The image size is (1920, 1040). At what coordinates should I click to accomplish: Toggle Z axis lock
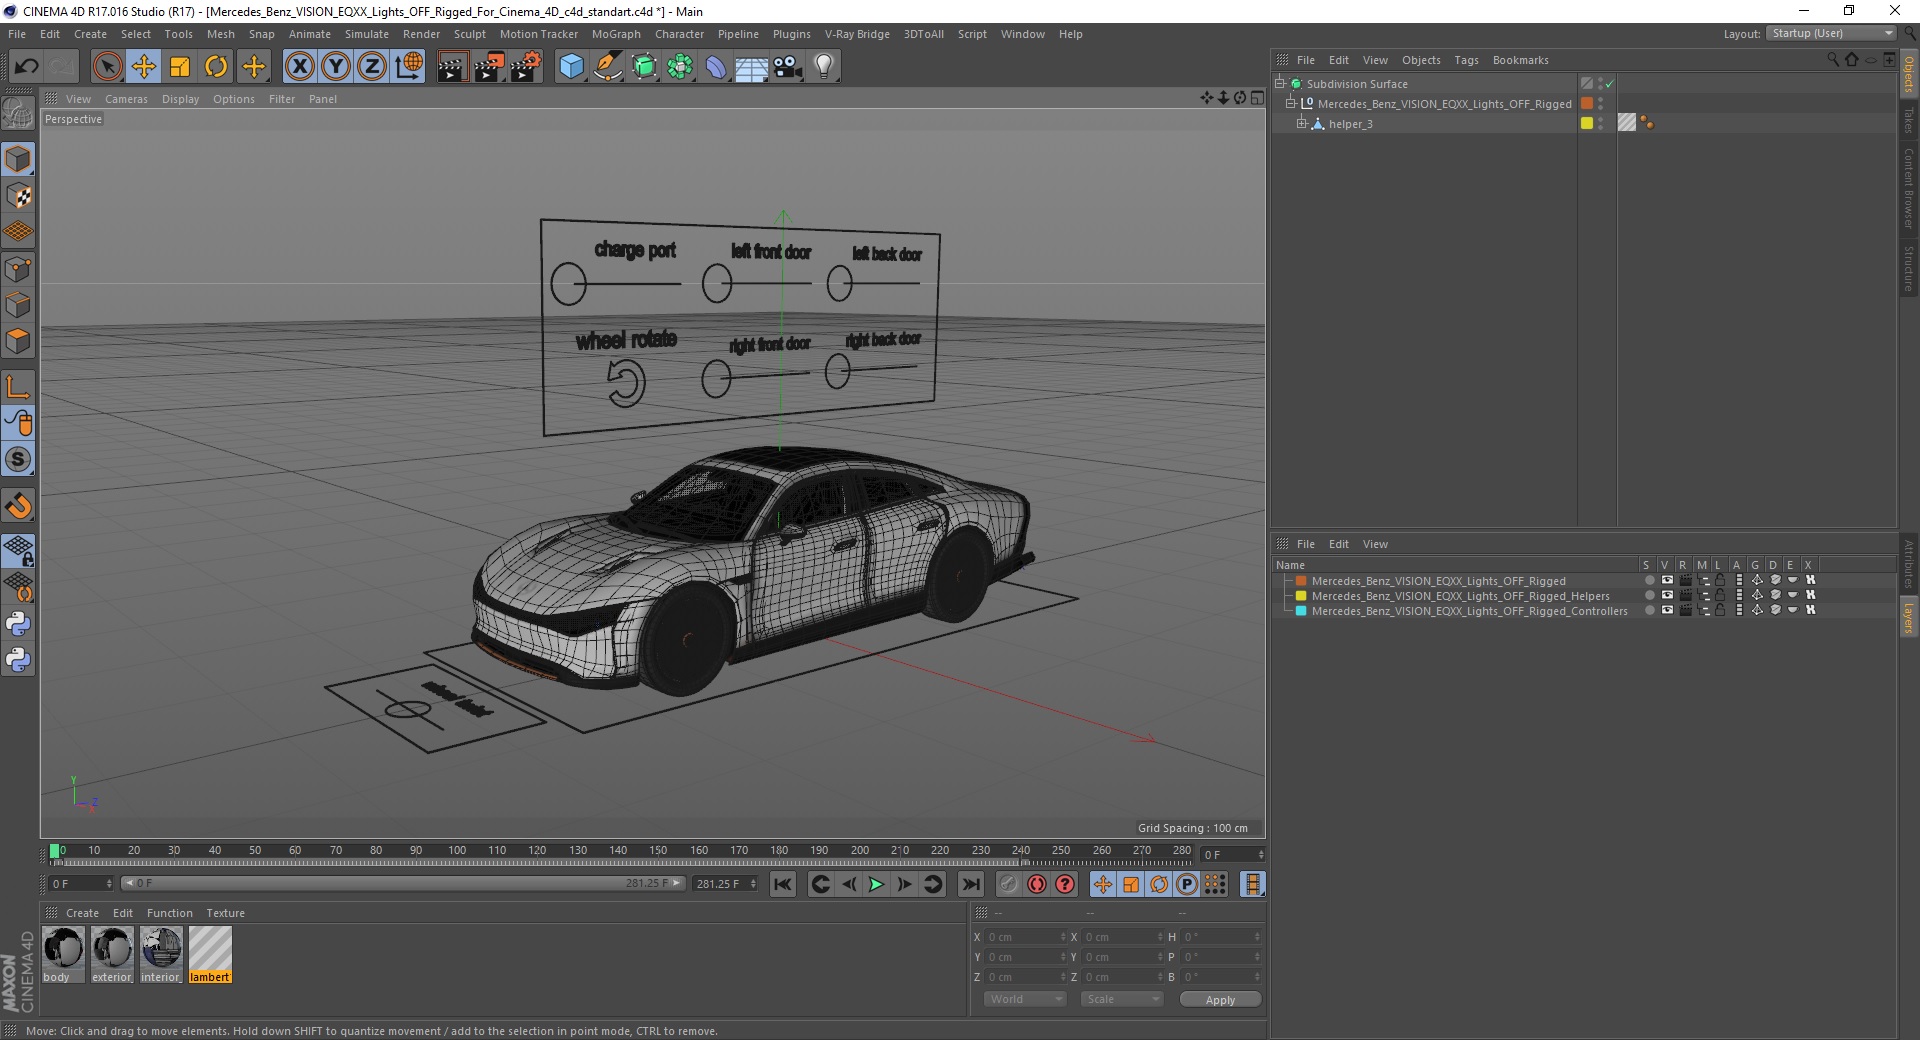coord(372,67)
